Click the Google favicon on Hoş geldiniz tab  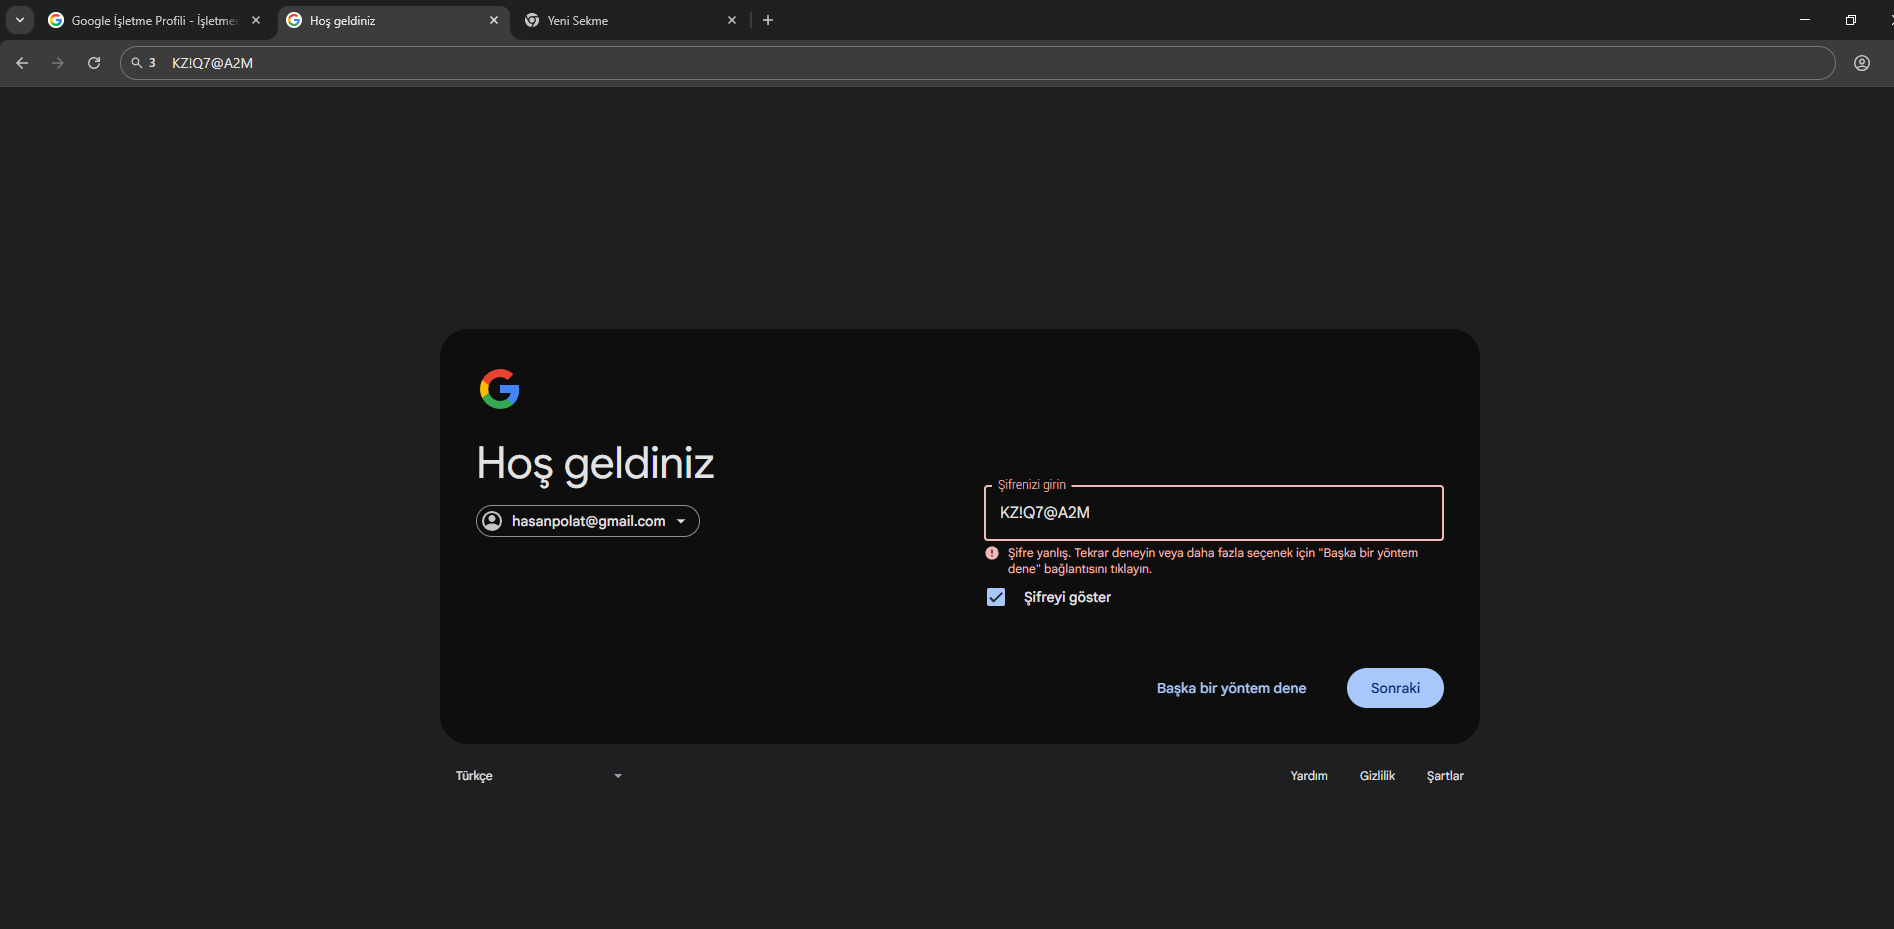coord(294,20)
